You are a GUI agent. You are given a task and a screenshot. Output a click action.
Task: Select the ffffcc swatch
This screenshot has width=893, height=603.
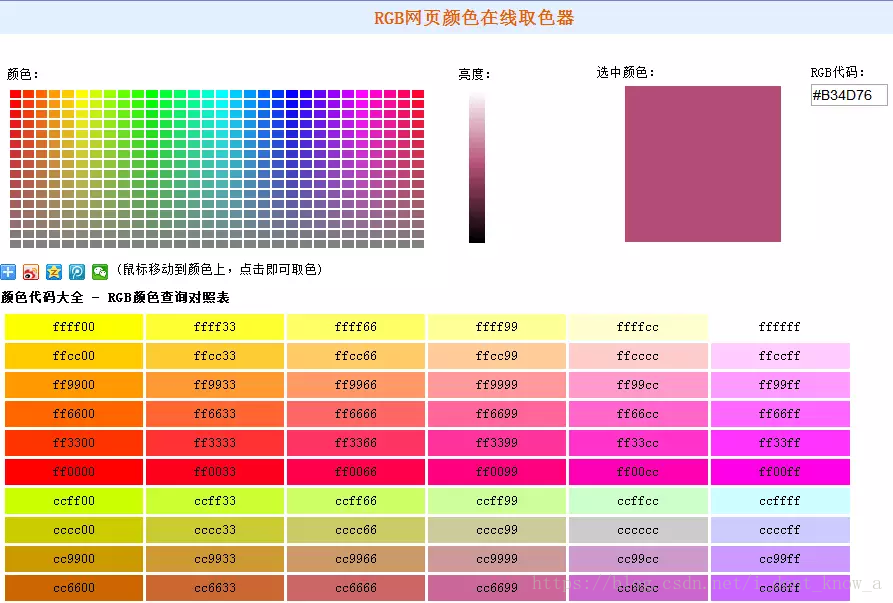[x=638, y=327]
